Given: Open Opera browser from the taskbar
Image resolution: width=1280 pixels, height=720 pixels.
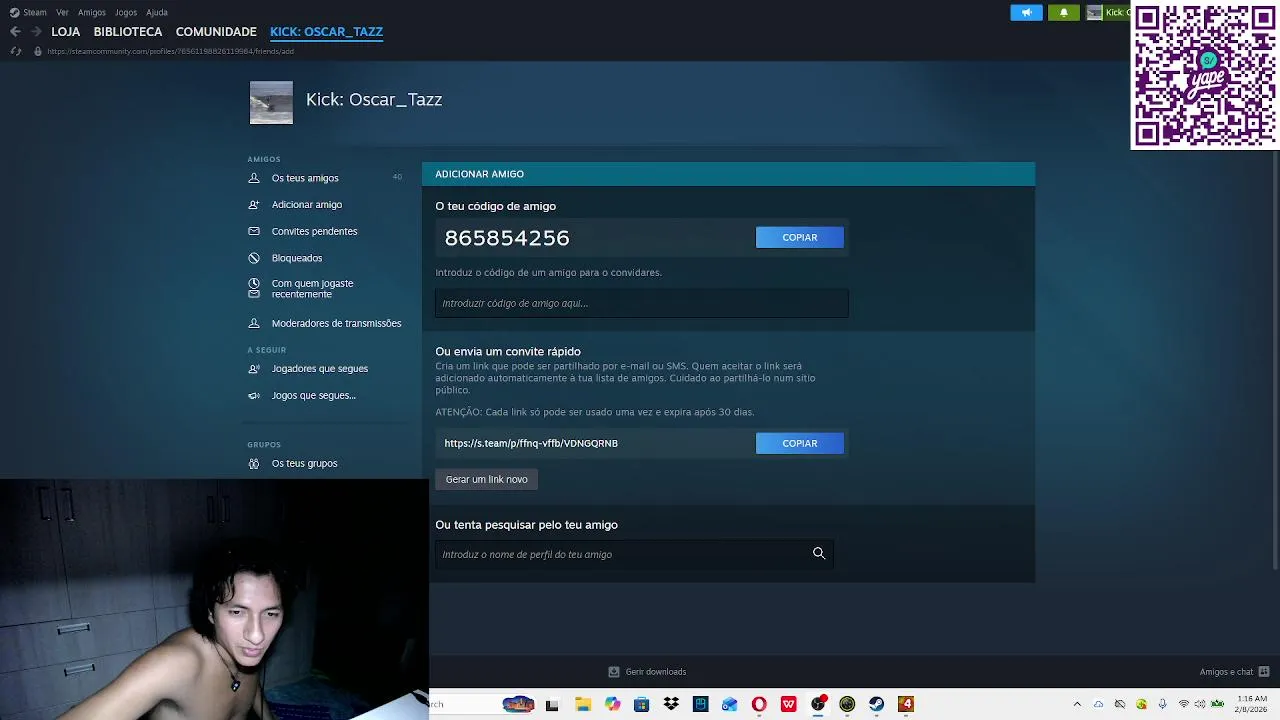Looking at the screenshot, I should (x=759, y=704).
